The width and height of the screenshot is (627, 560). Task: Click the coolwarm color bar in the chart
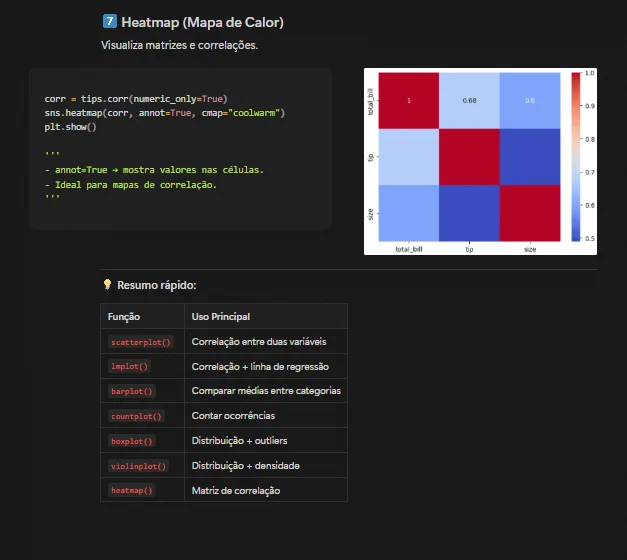click(575, 157)
